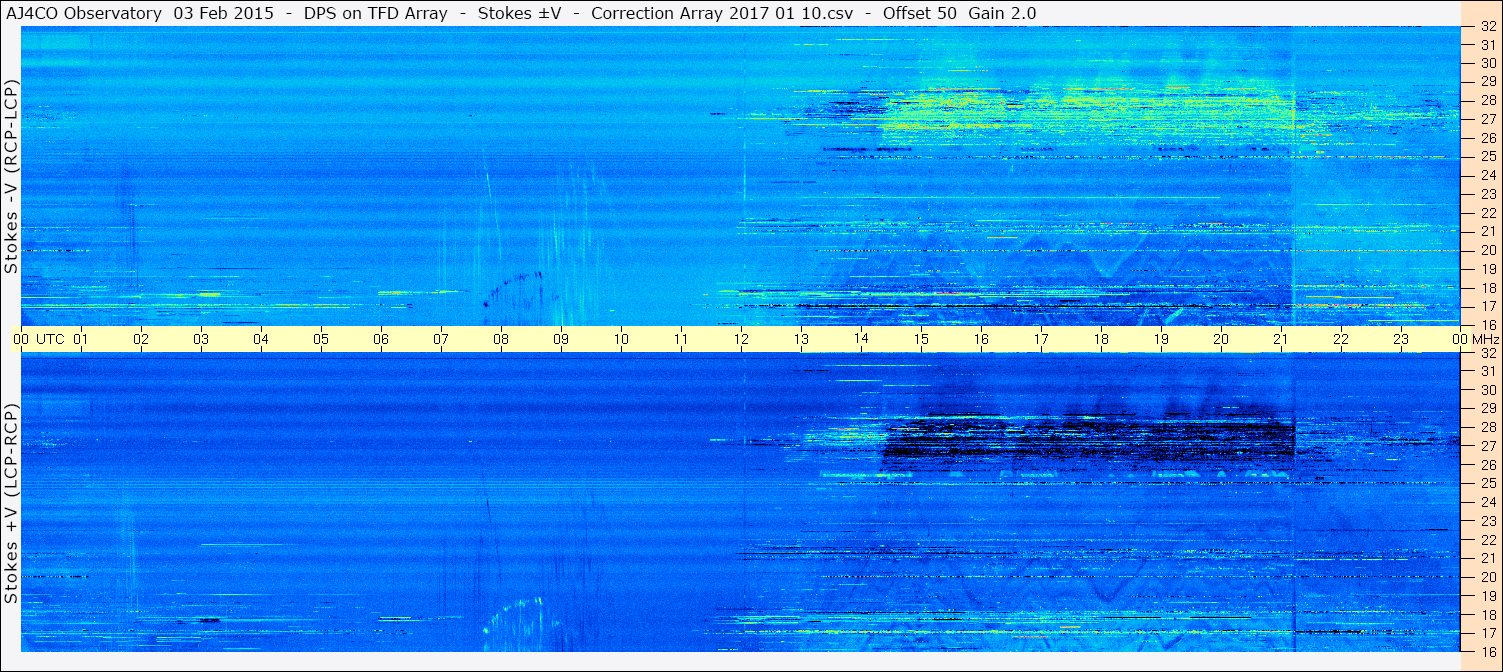
Task: Click the 27 MHz tick on Stokes +V panel
Action: click(1487, 446)
